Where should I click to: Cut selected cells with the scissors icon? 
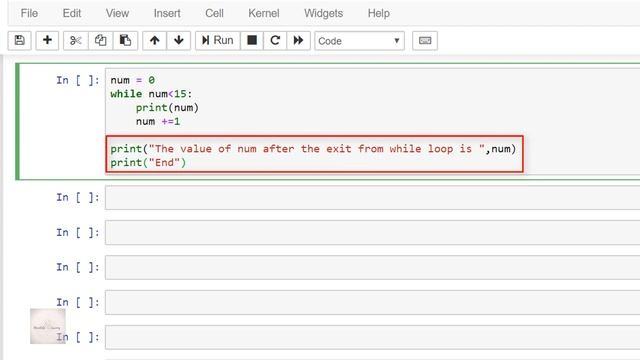click(76, 40)
